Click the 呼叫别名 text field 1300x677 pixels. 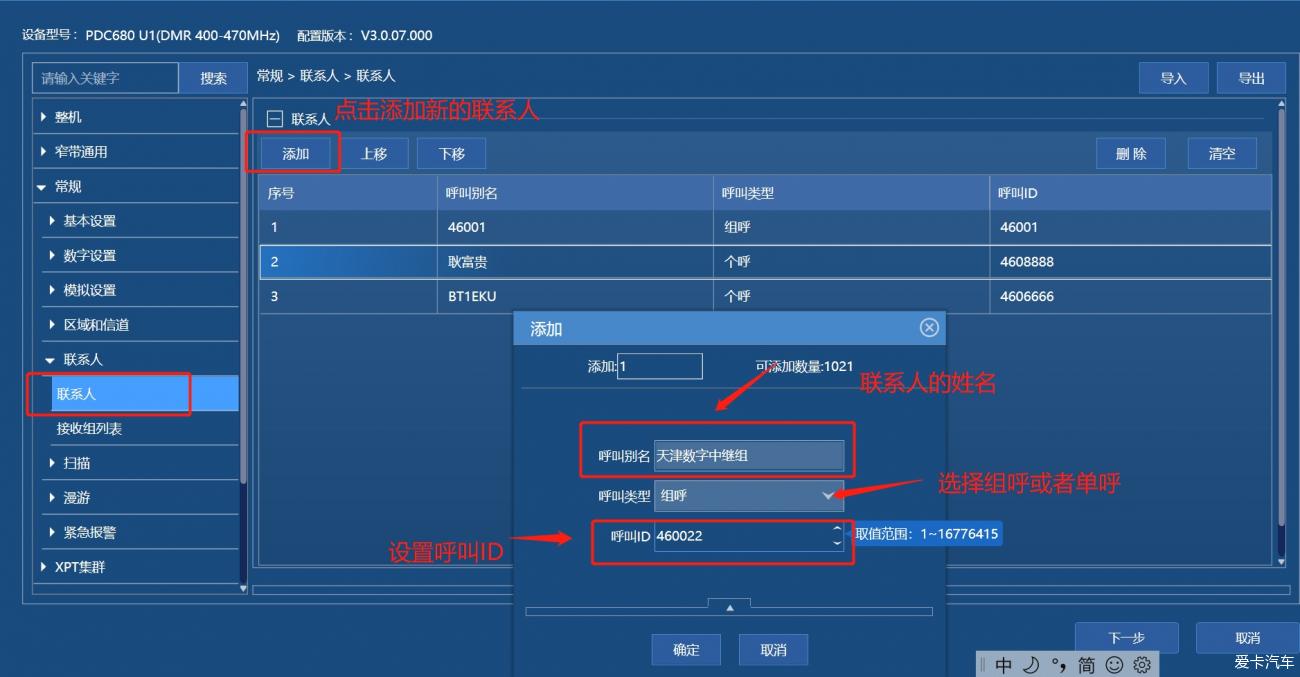tap(748, 456)
